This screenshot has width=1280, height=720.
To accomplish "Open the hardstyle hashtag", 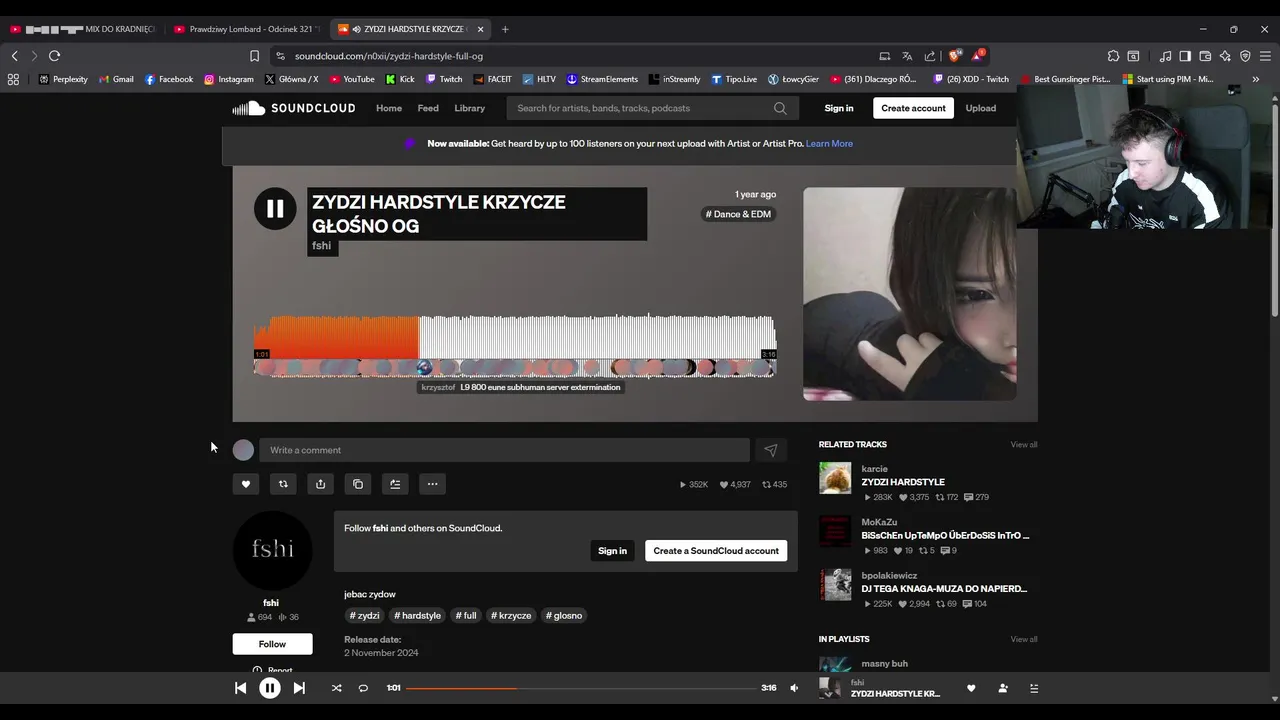I will pyautogui.click(x=417, y=616).
